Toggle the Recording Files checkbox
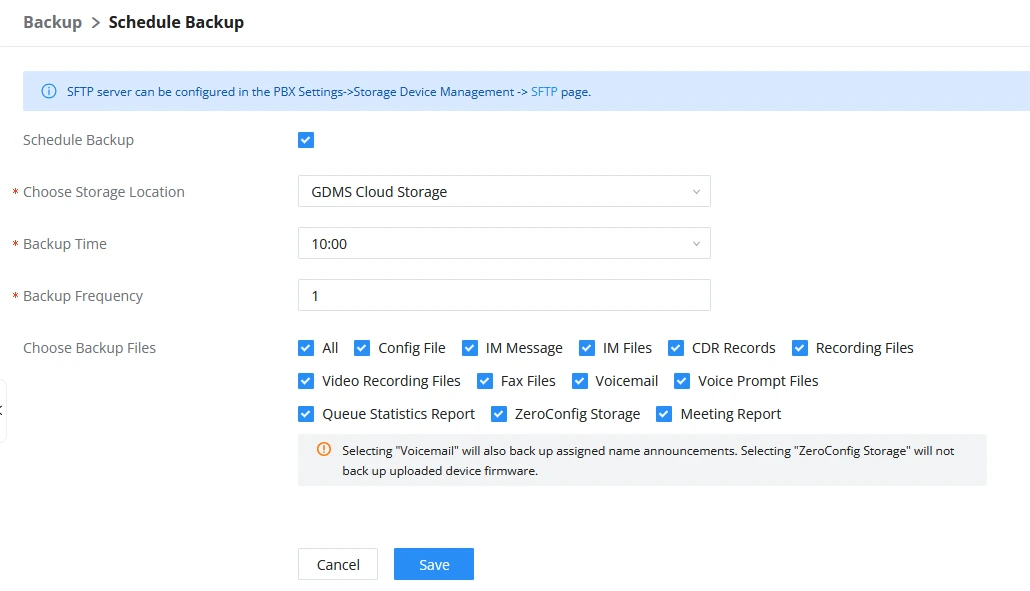The width and height of the screenshot is (1030, 591). click(799, 348)
